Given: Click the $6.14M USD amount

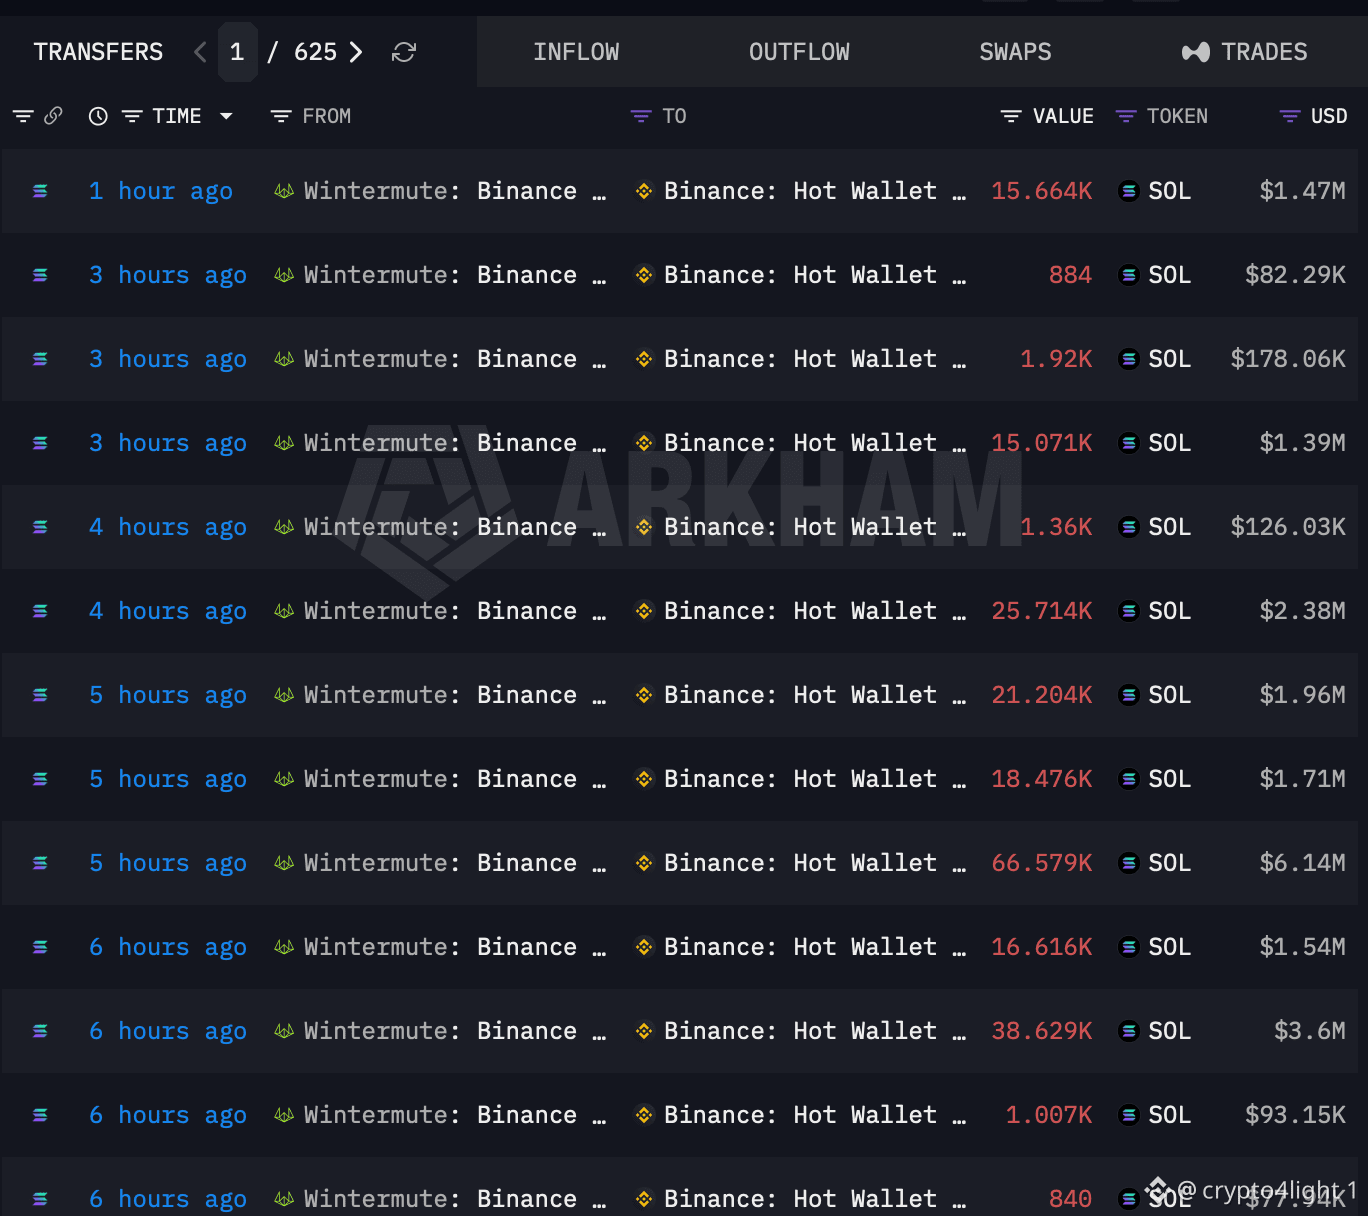Looking at the screenshot, I should (1302, 863).
